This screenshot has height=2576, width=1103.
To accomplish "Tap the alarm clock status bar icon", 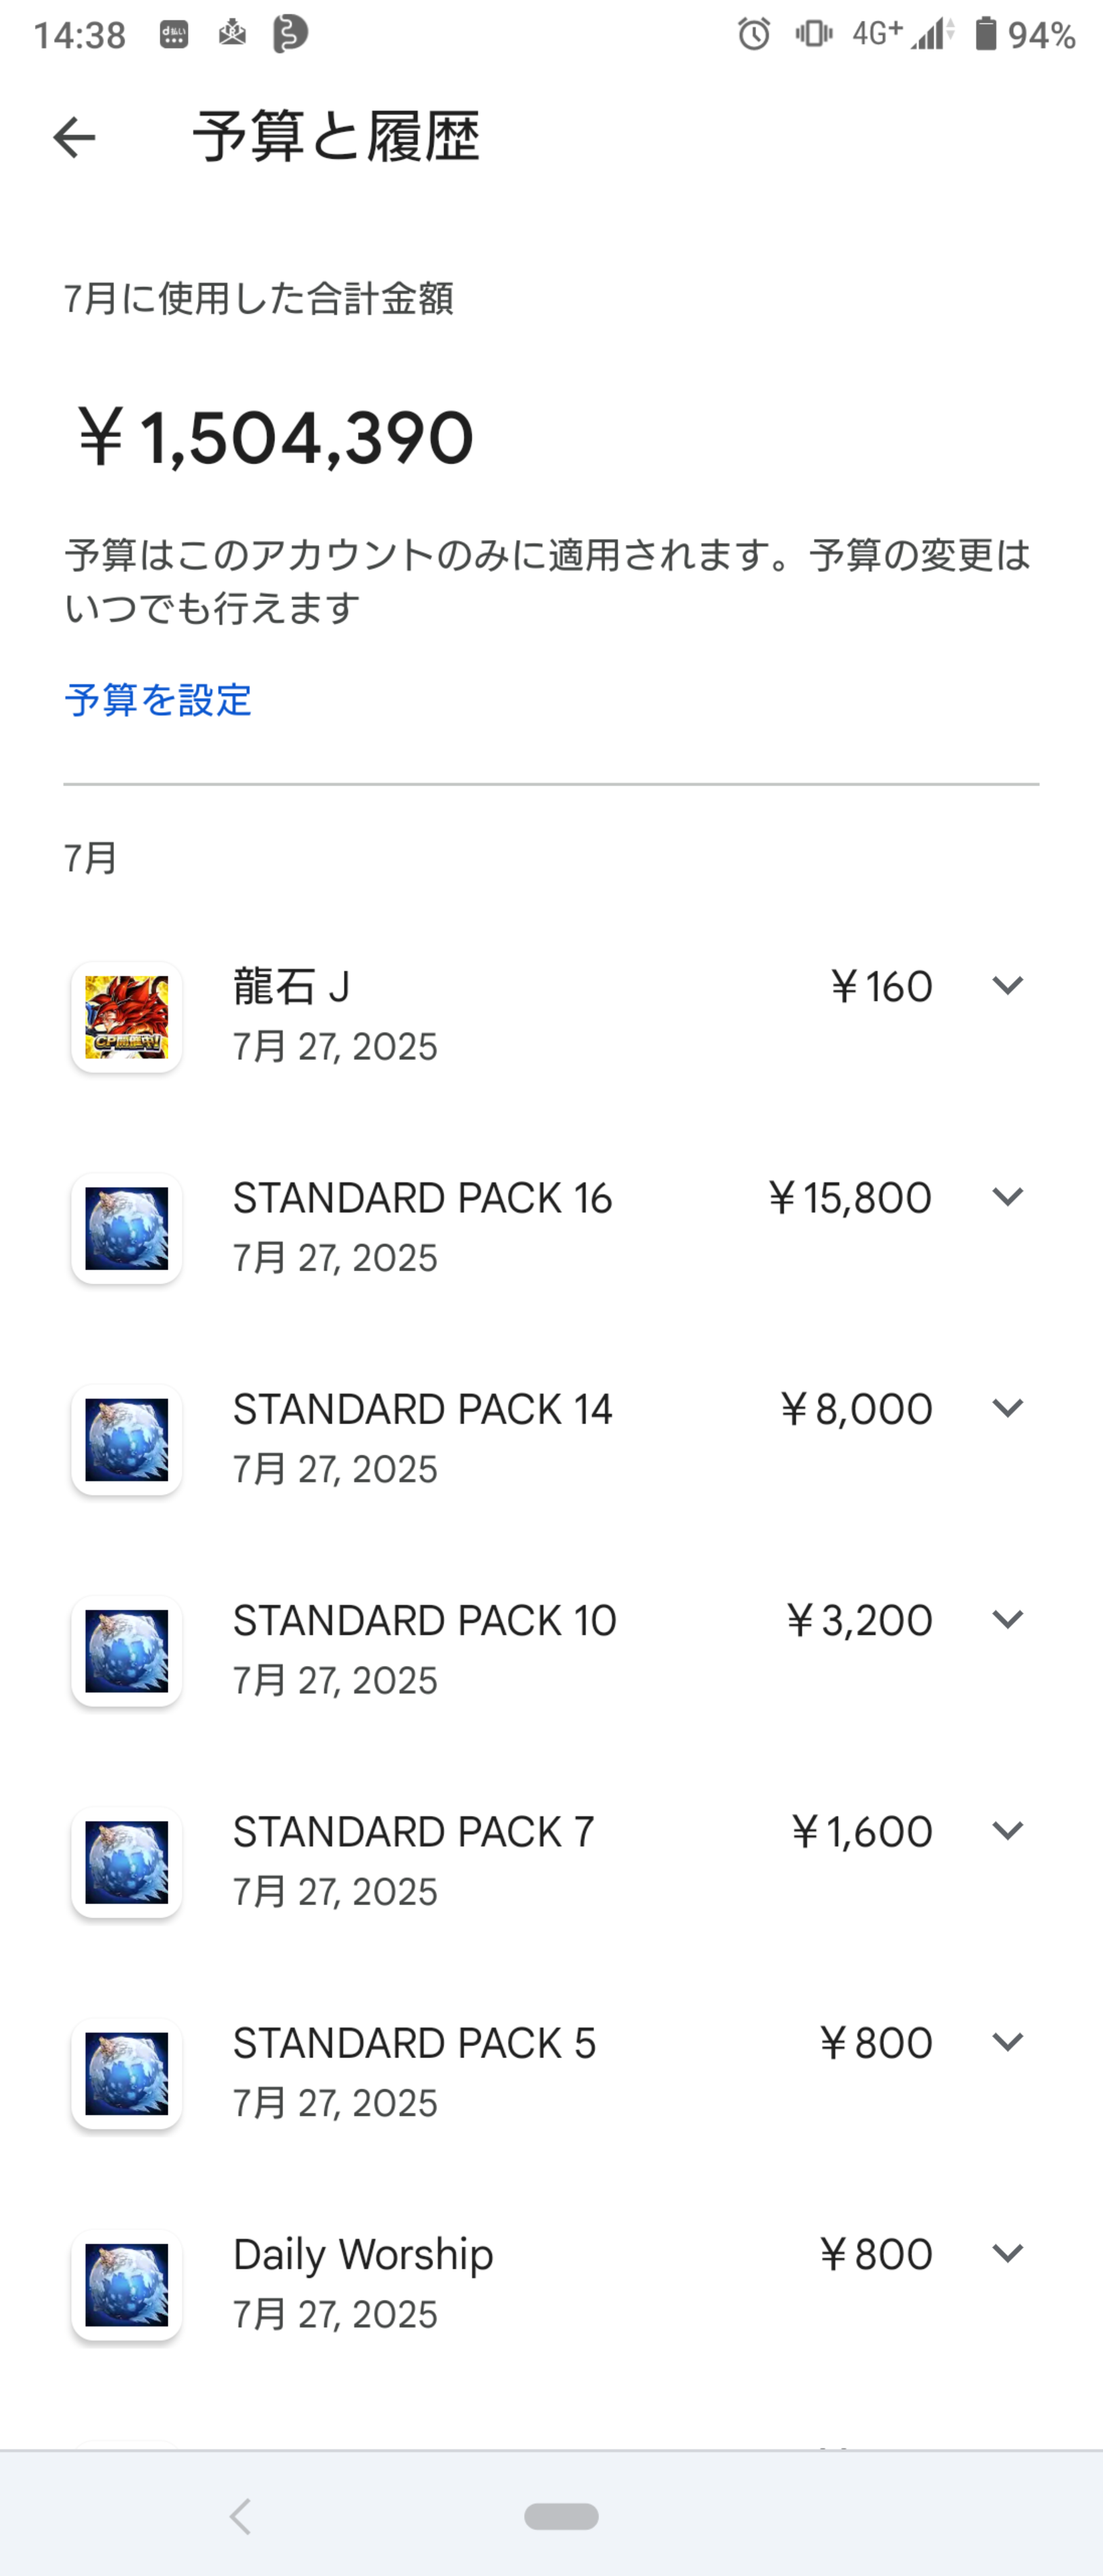I will [x=754, y=35].
